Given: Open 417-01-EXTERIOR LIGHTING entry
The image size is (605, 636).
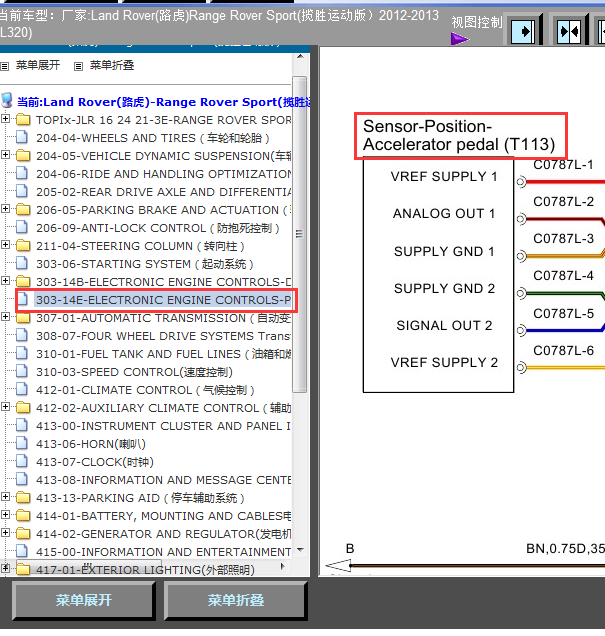Looking at the screenshot, I should (x=145, y=570).
